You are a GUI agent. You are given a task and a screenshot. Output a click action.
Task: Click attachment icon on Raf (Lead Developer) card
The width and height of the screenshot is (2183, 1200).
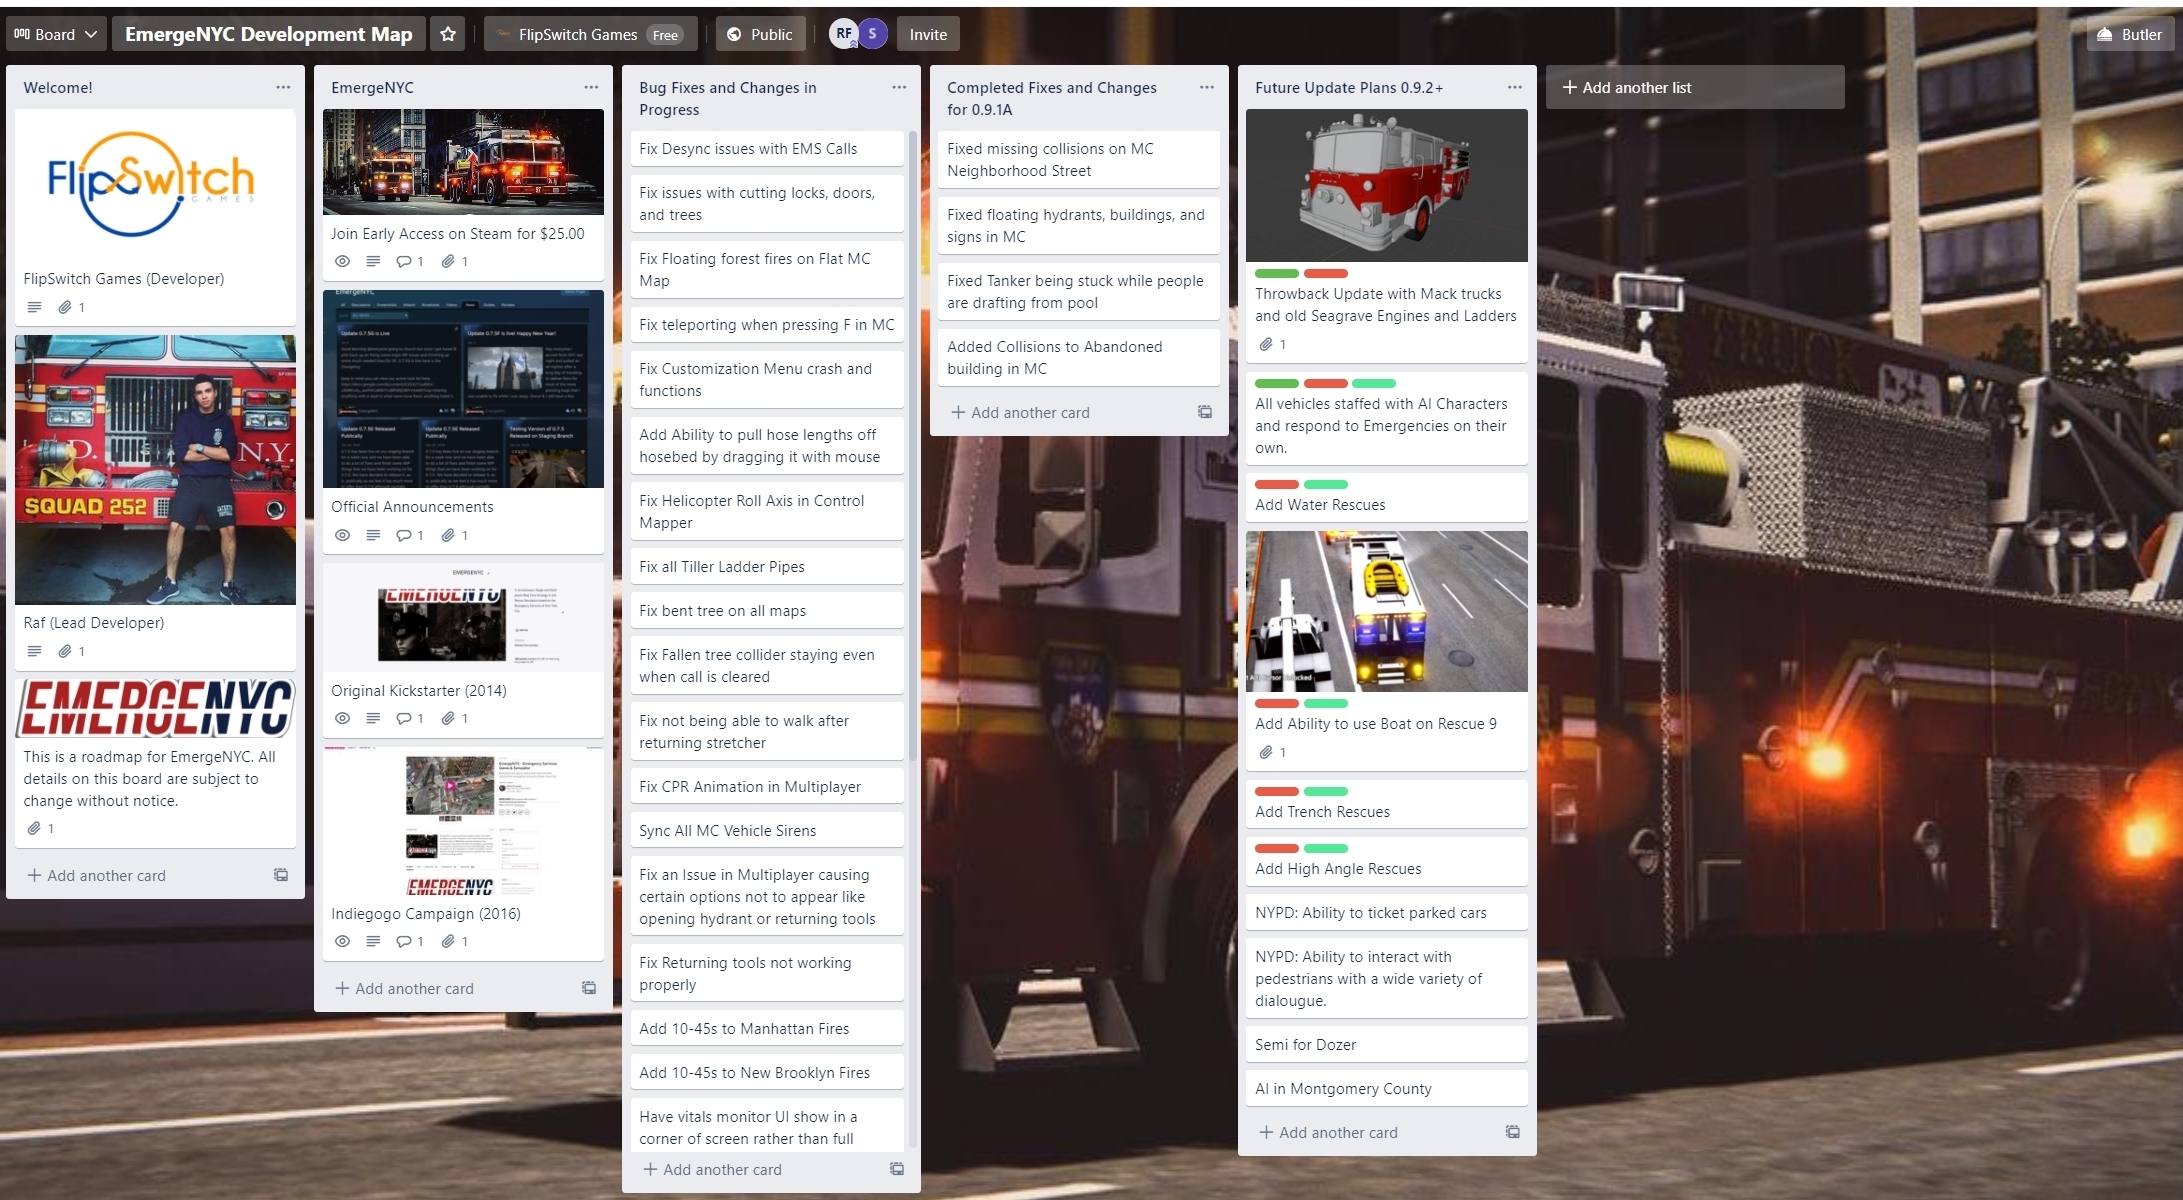click(x=65, y=651)
